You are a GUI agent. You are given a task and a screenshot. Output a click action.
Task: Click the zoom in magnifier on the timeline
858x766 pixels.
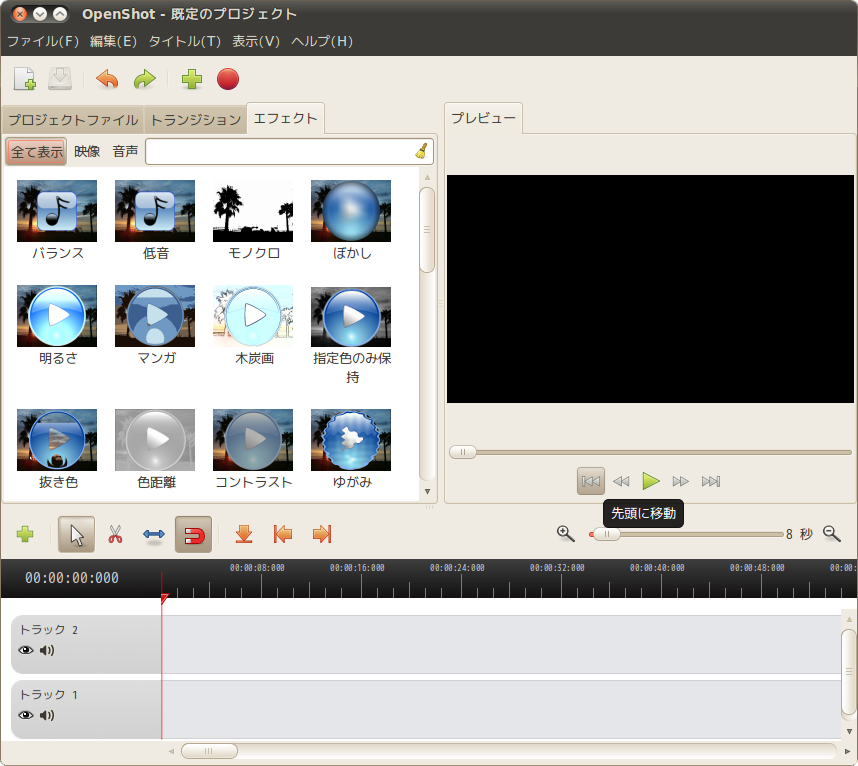click(x=566, y=534)
